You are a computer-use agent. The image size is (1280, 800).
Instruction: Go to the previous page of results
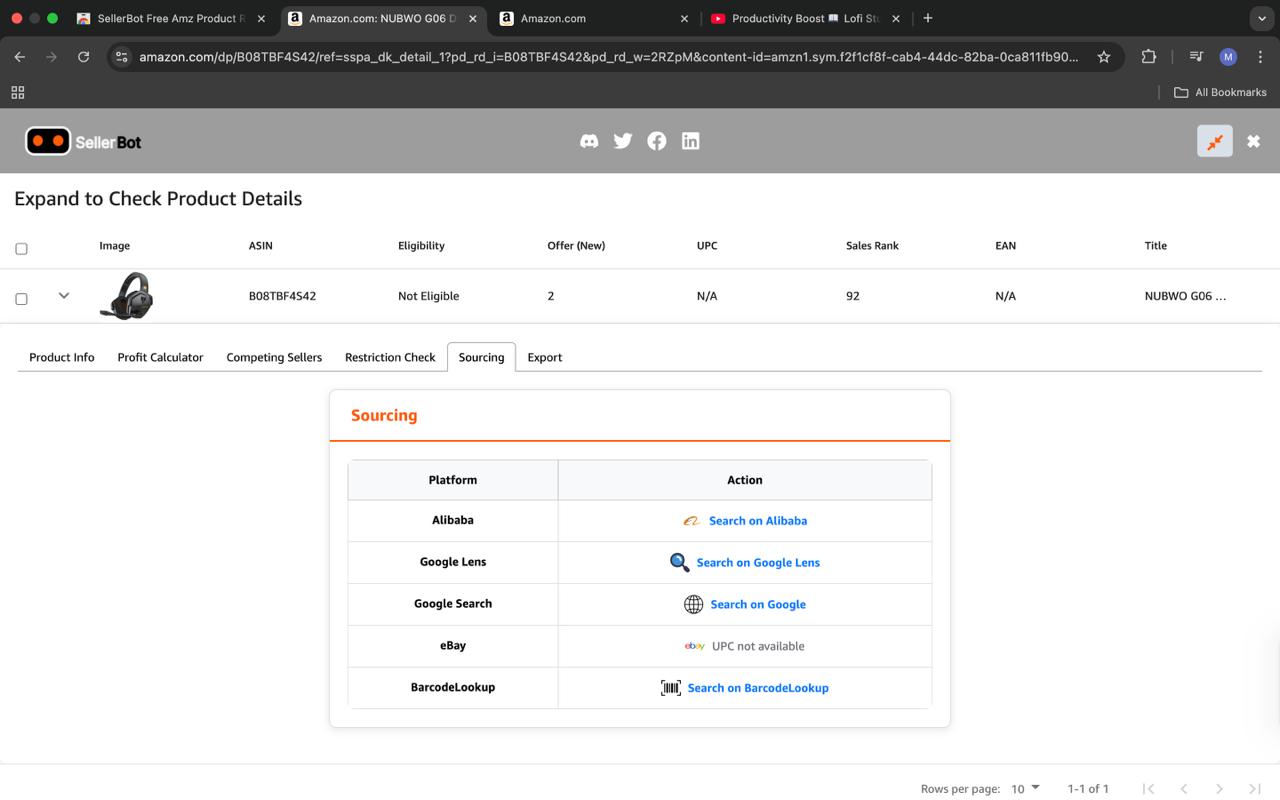[1184, 789]
